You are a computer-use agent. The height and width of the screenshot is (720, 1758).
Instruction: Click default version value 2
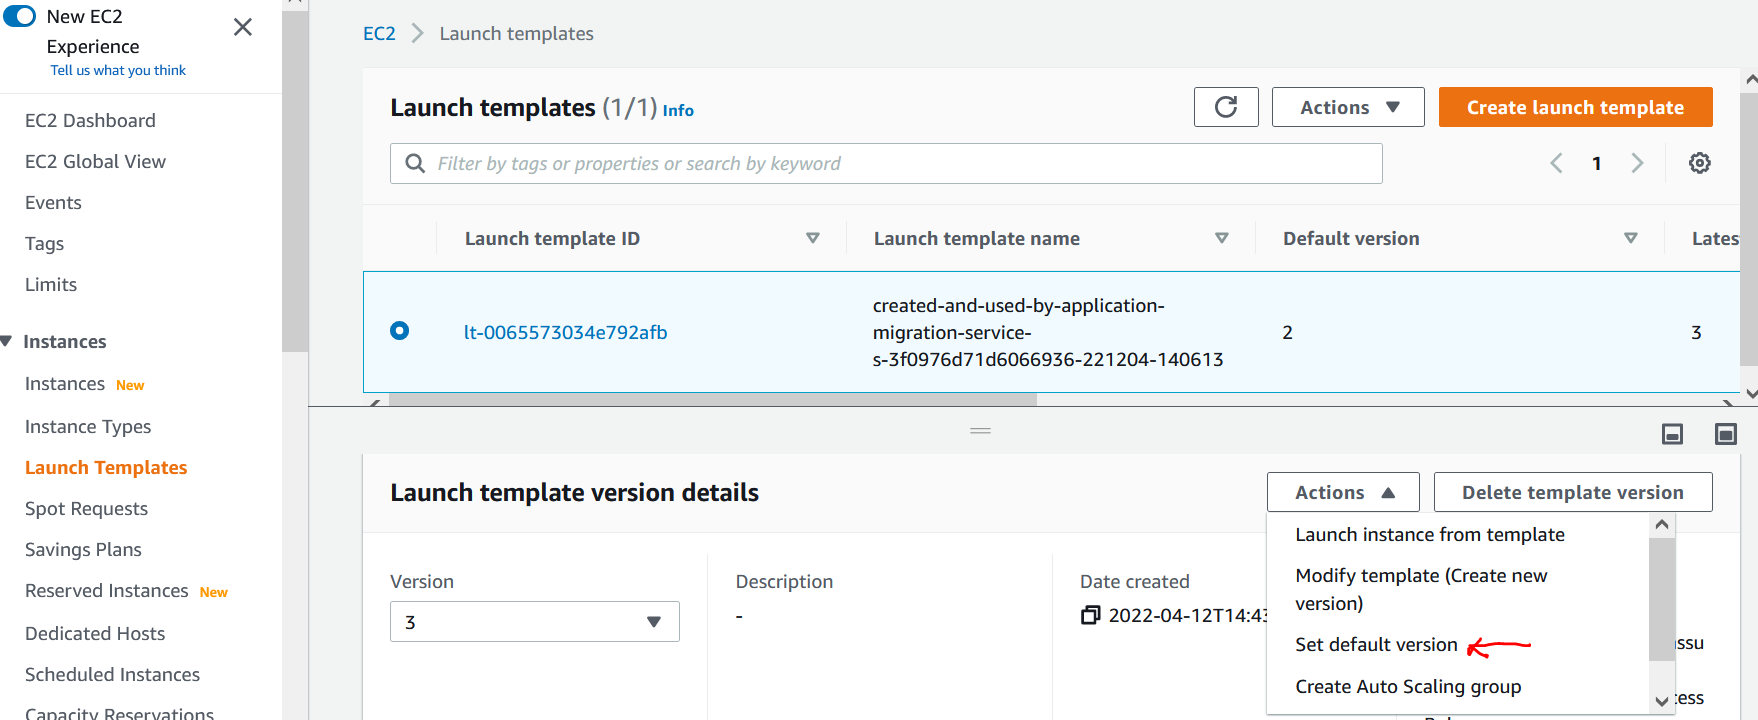click(1287, 332)
